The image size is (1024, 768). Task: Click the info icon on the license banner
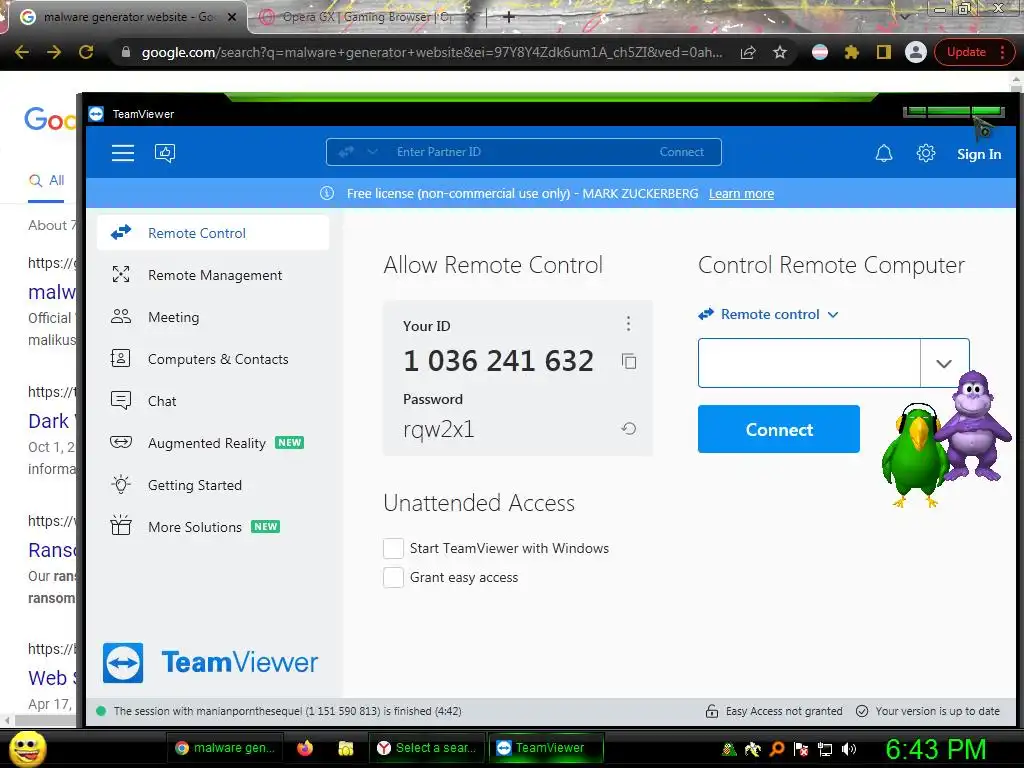pos(327,193)
